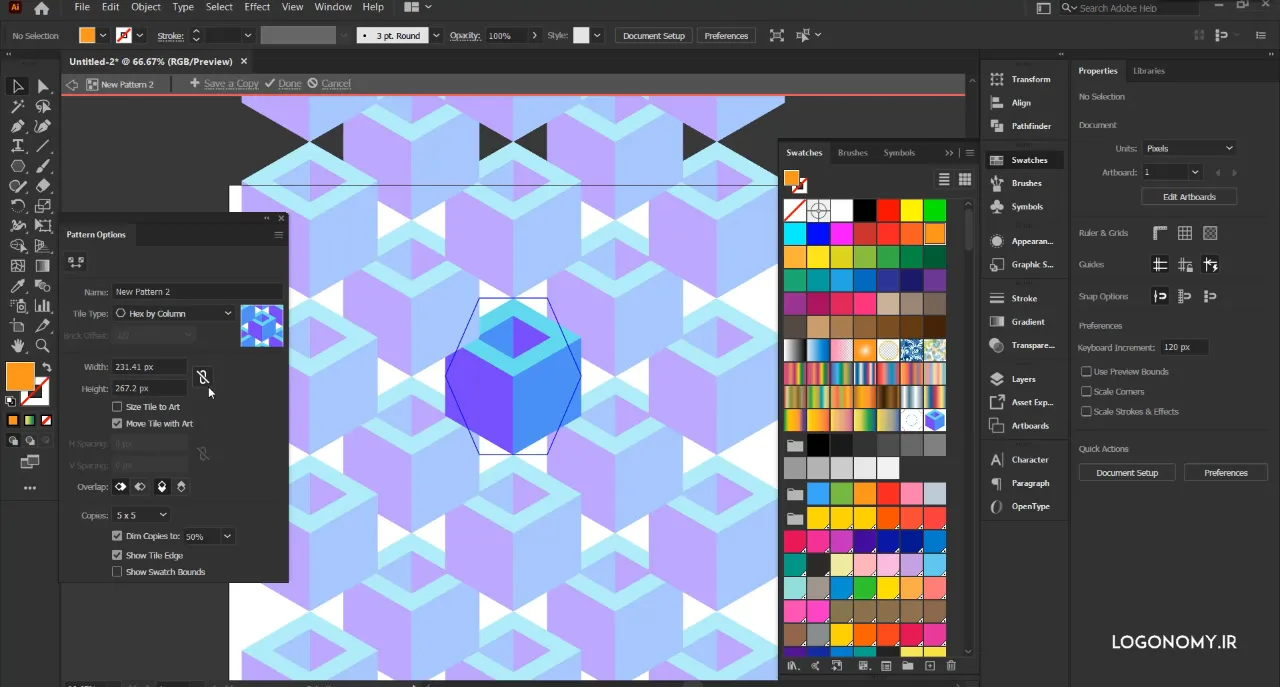Click the Pattern Tile Tool icon
Image resolution: width=1280 pixels, height=687 pixels.
[76, 262]
